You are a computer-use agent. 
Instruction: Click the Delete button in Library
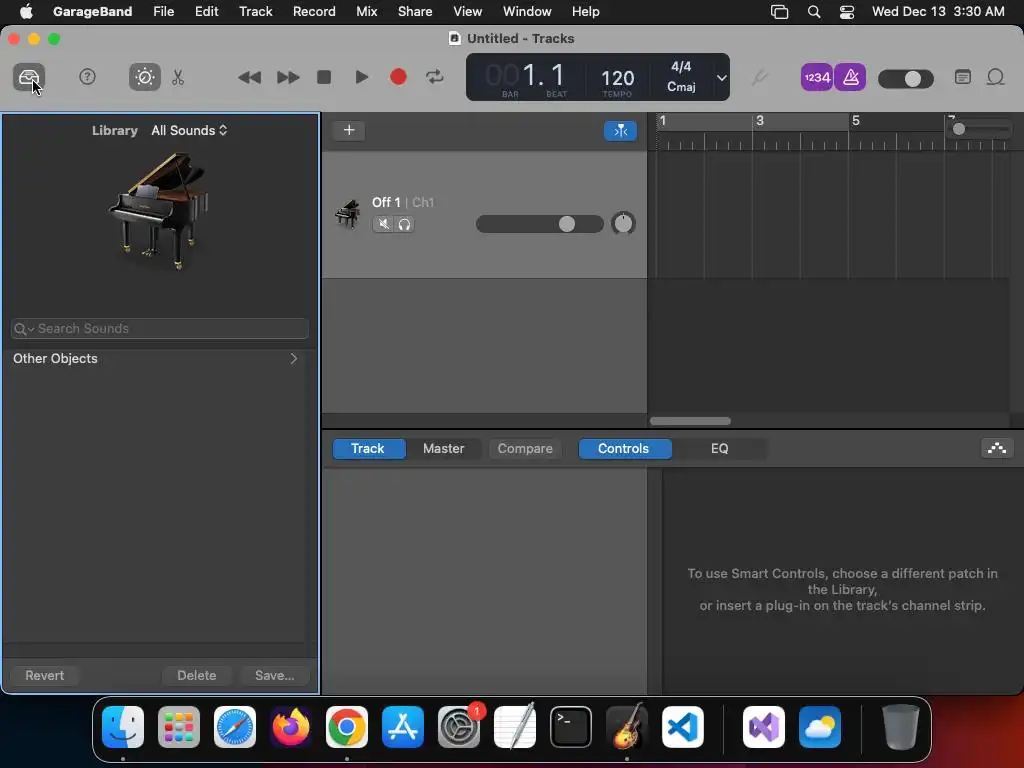click(197, 675)
